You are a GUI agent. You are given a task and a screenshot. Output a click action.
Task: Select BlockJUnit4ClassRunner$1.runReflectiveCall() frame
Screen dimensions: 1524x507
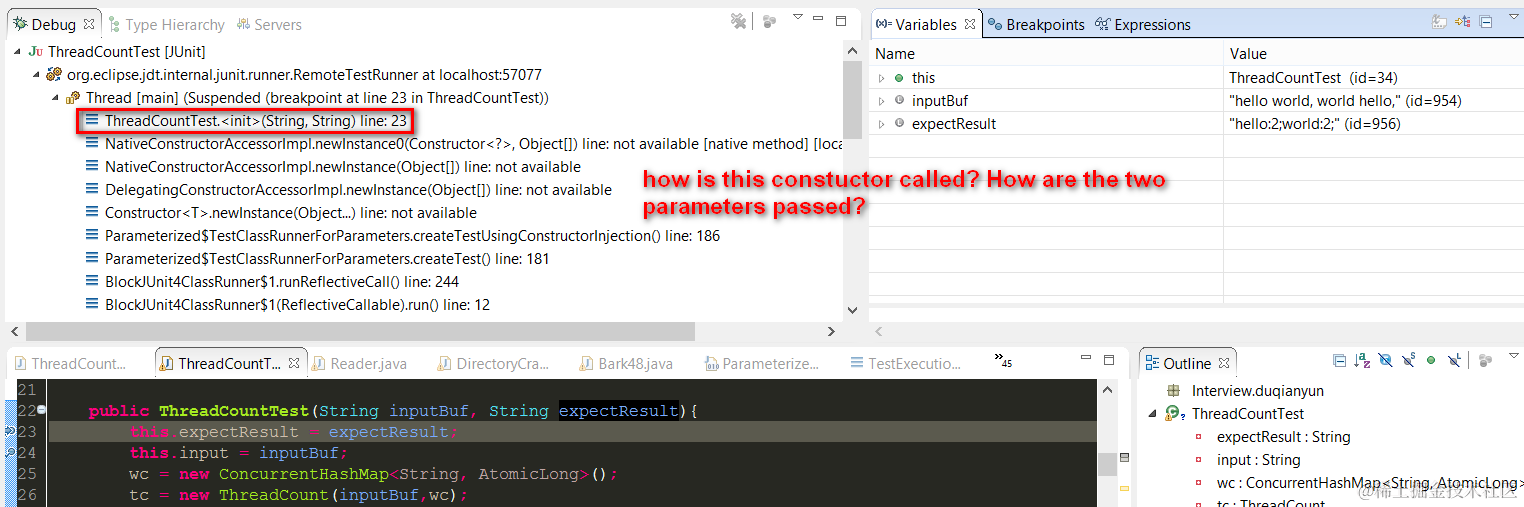click(281, 281)
